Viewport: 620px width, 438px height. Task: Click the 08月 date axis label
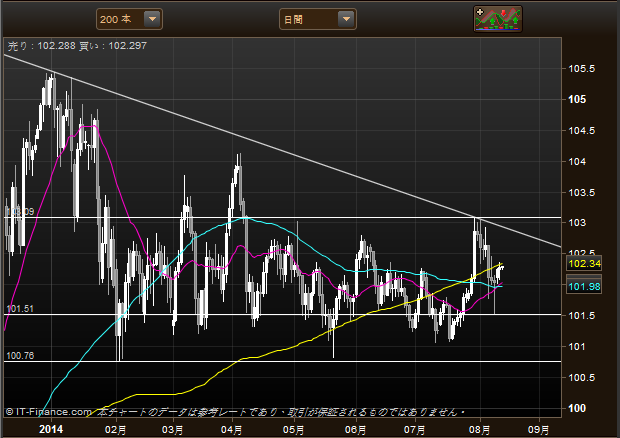point(479,430)
